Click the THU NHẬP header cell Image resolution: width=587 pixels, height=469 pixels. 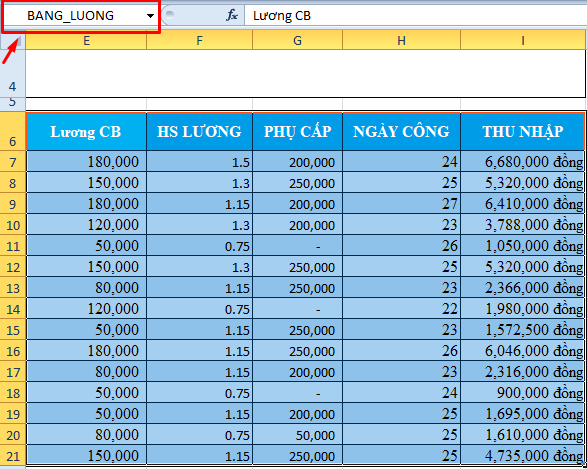(523, 131)
